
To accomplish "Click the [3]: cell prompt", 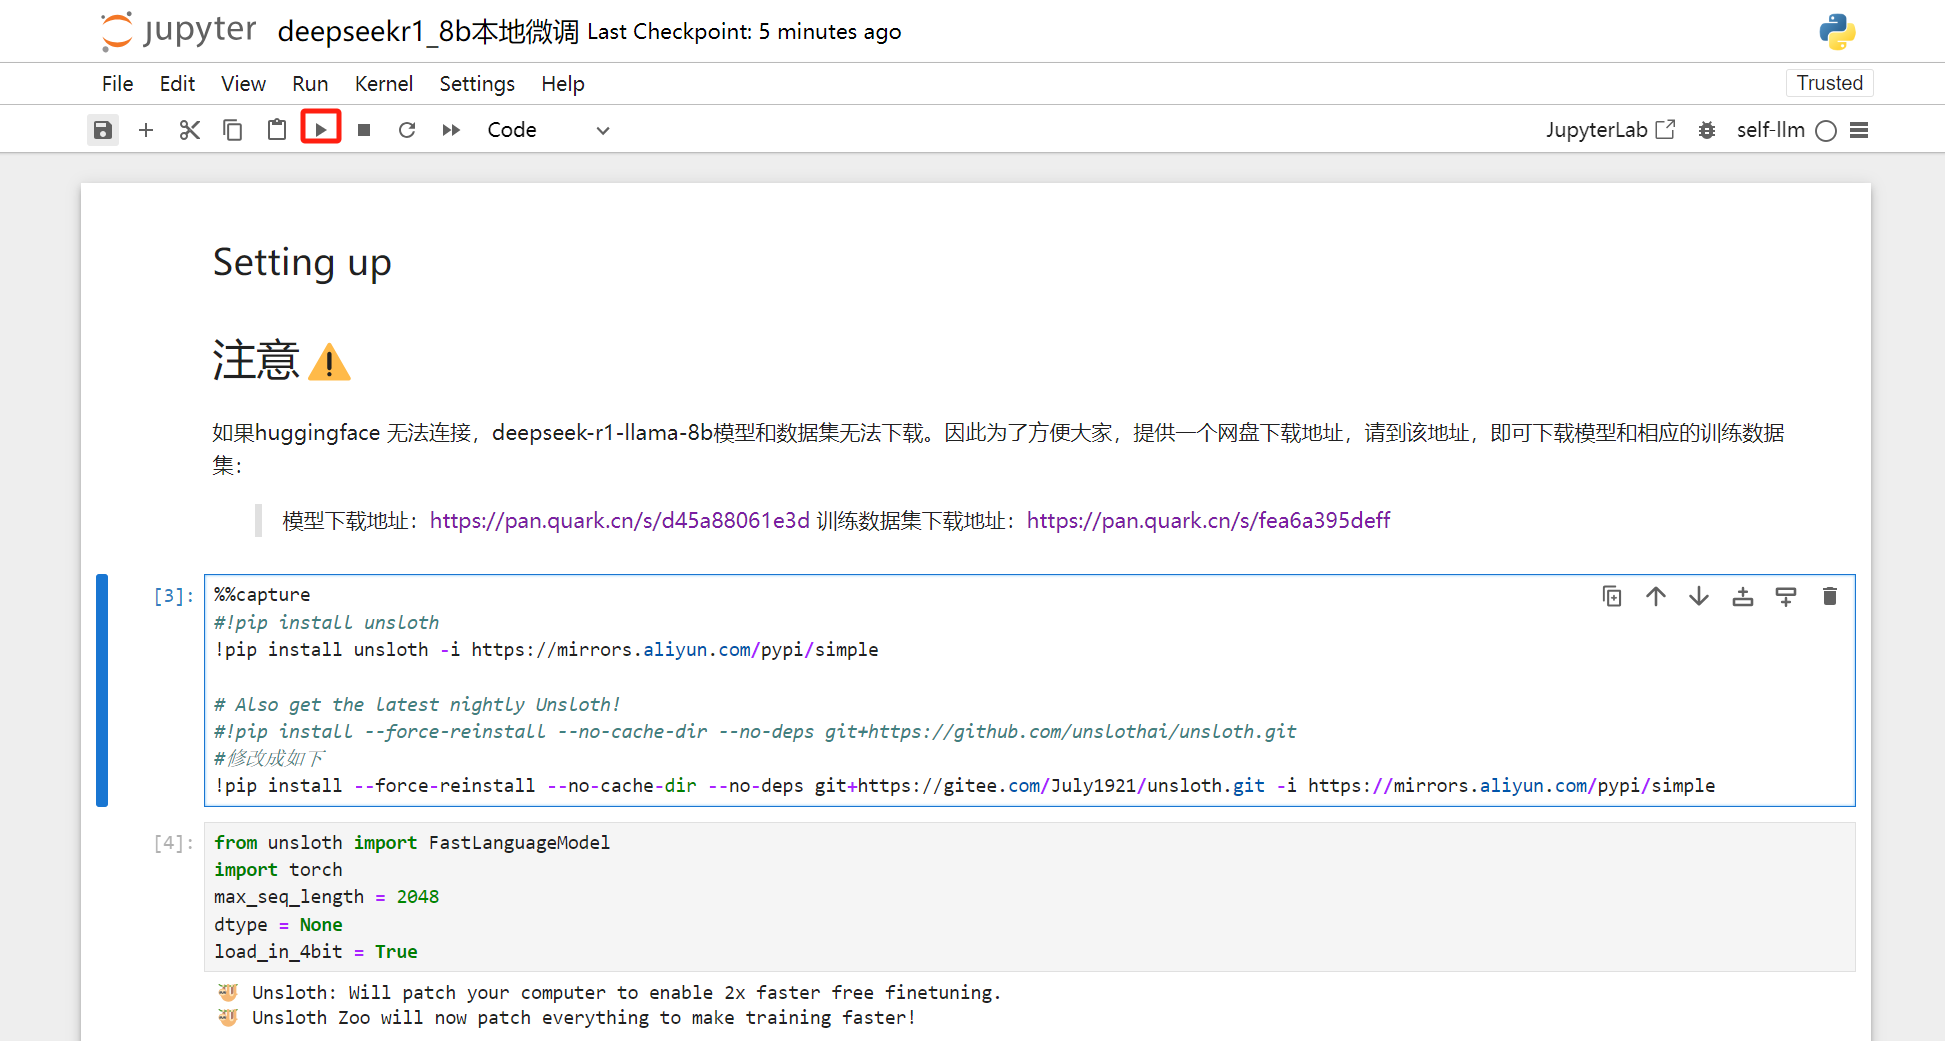I will click(174, 596).
